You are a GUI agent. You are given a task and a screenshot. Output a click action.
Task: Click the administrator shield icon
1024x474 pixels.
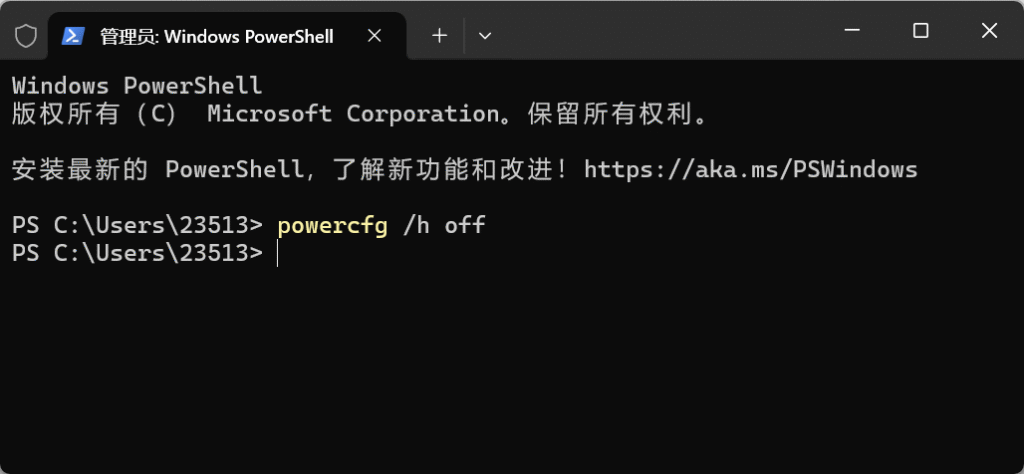(x=26, y=36)
